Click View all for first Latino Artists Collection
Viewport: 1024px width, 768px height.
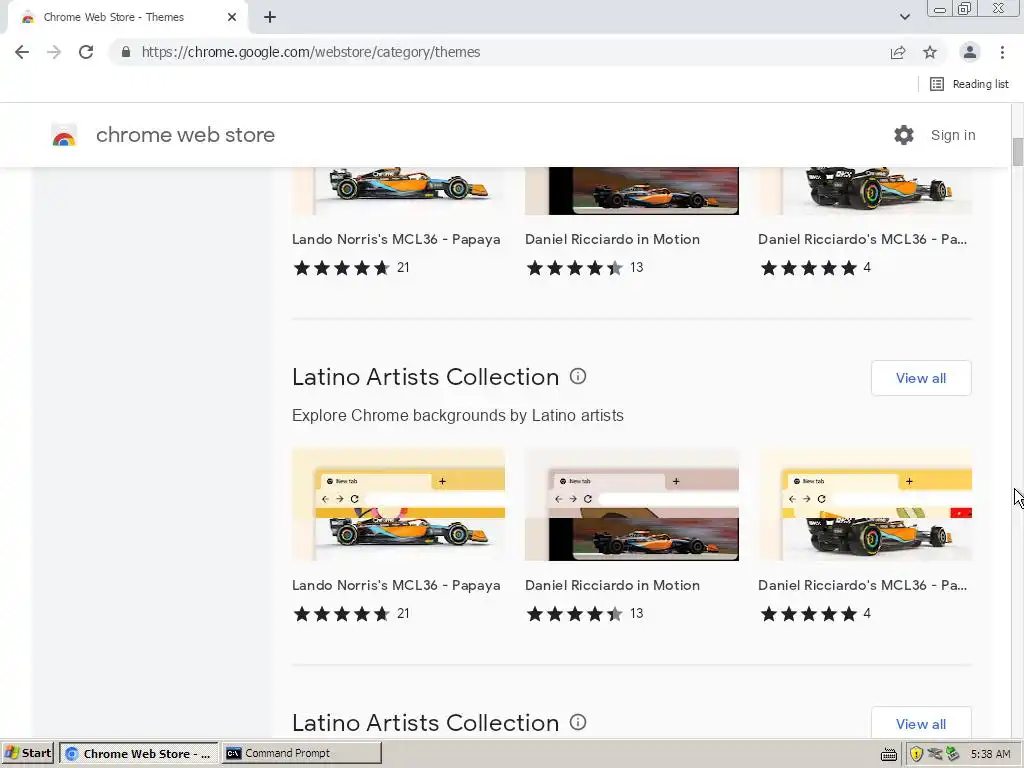pos(921,378)
